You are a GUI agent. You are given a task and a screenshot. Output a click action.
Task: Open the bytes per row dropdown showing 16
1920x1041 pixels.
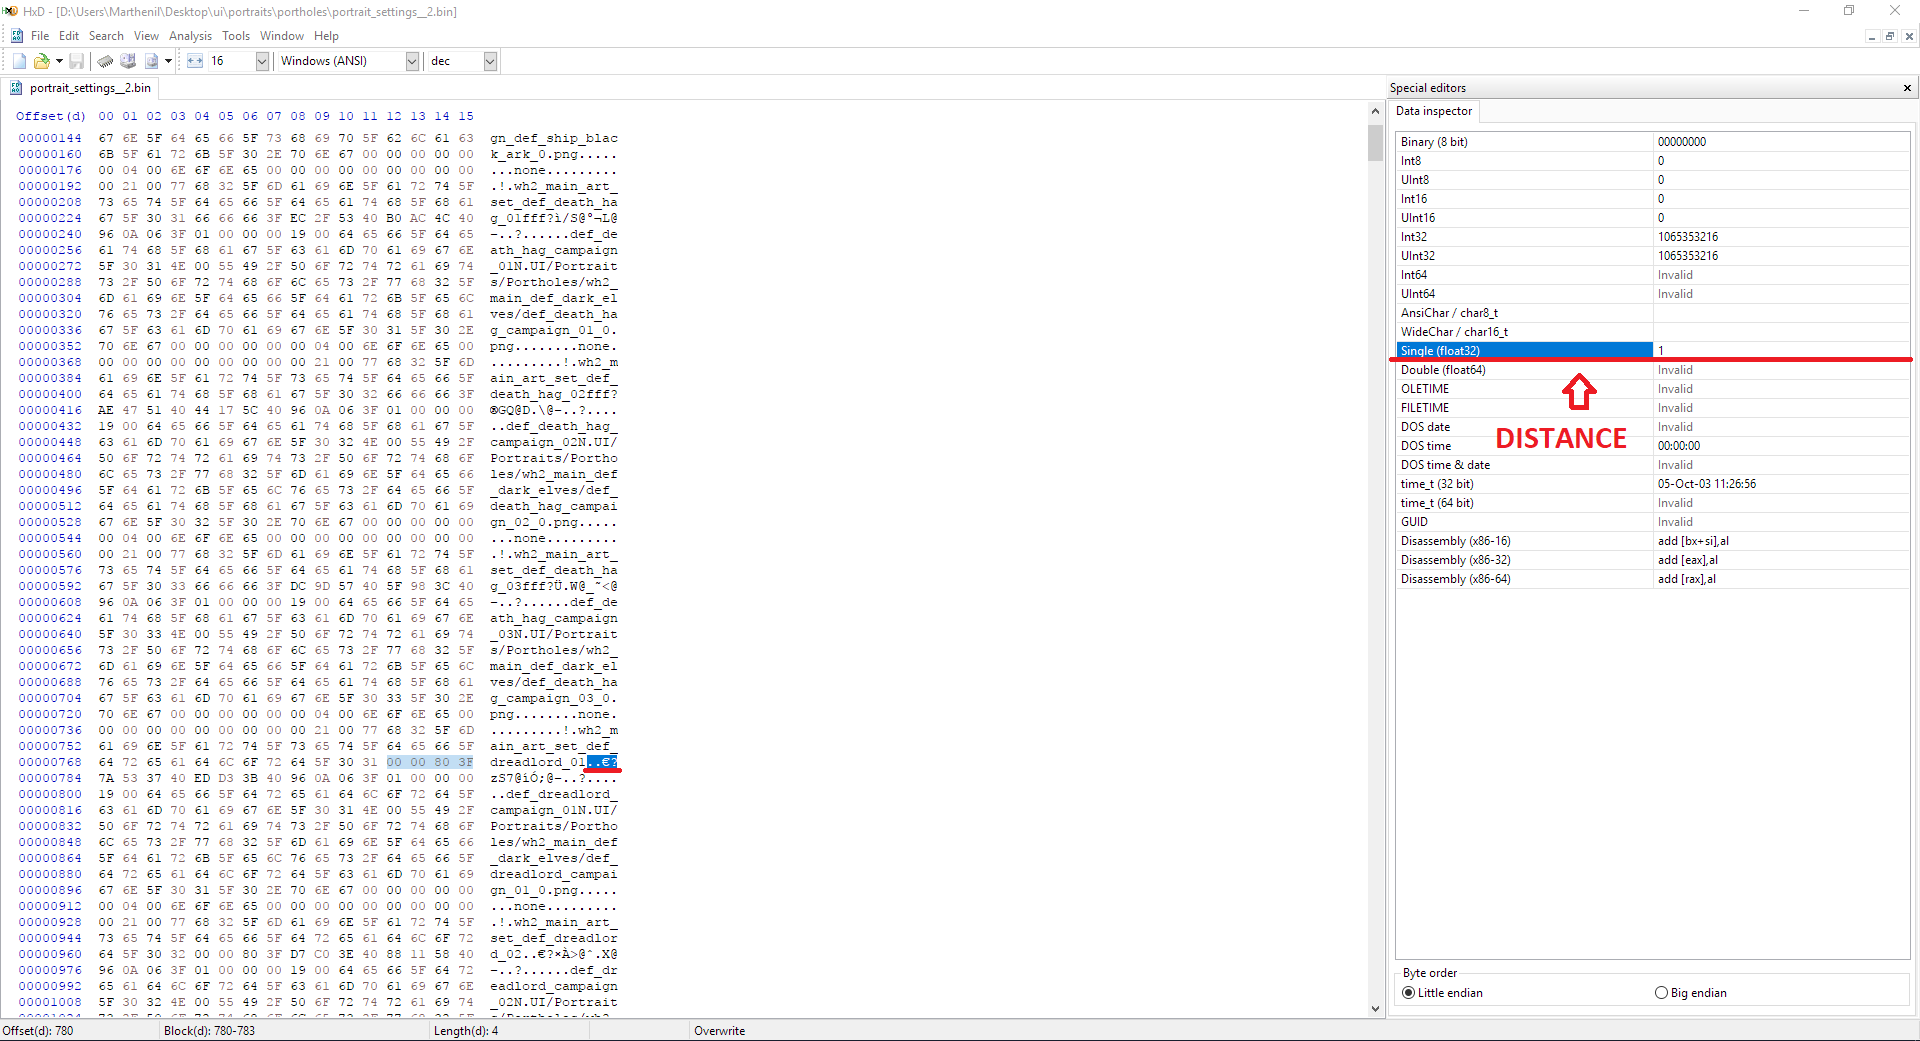coord(262,61)
